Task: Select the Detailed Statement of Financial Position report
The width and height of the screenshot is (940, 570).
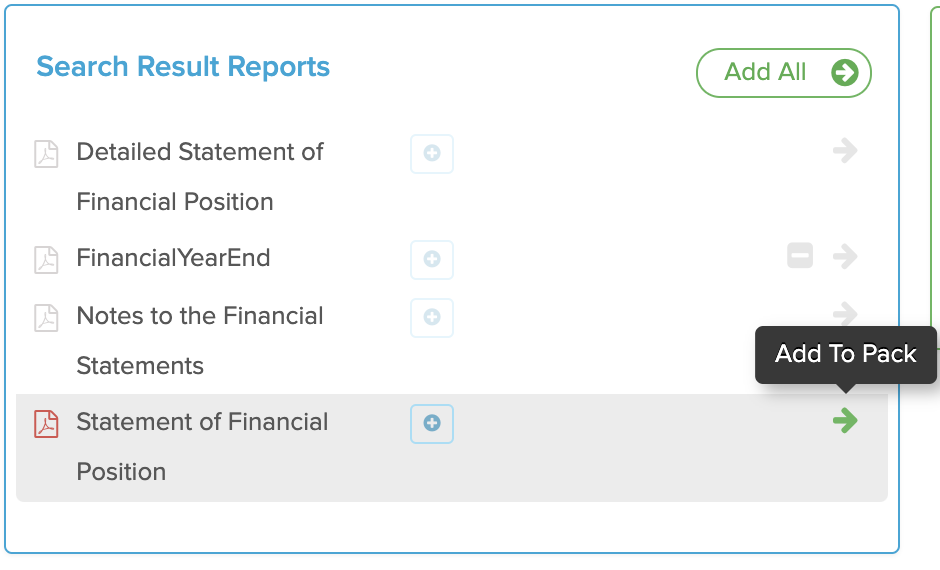Action: coord(200,177)
